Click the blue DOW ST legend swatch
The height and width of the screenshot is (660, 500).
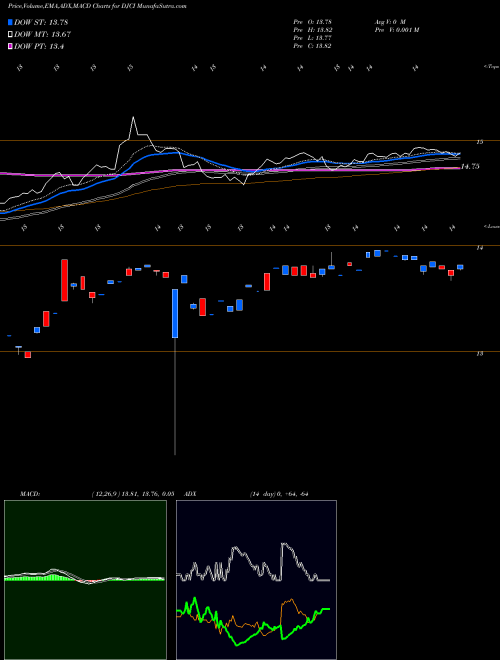10,22
